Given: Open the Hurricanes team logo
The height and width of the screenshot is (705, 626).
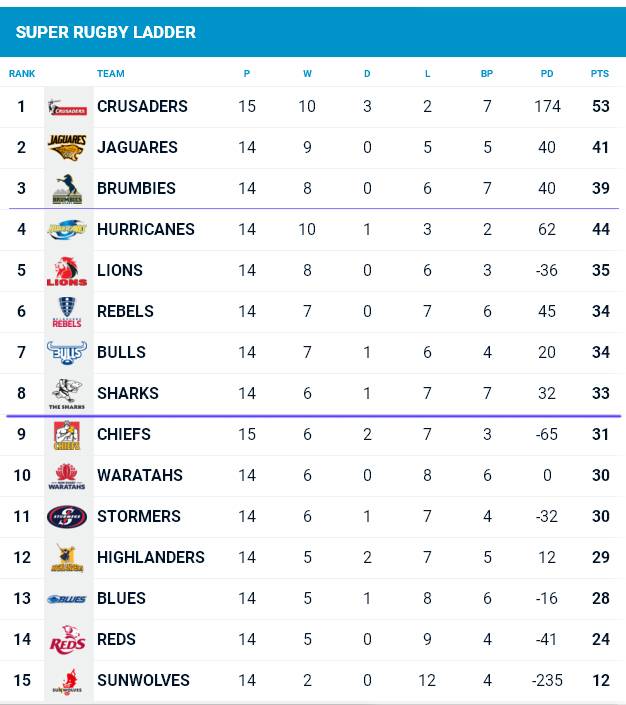Looking at the screenshot, I should point(67,229).
